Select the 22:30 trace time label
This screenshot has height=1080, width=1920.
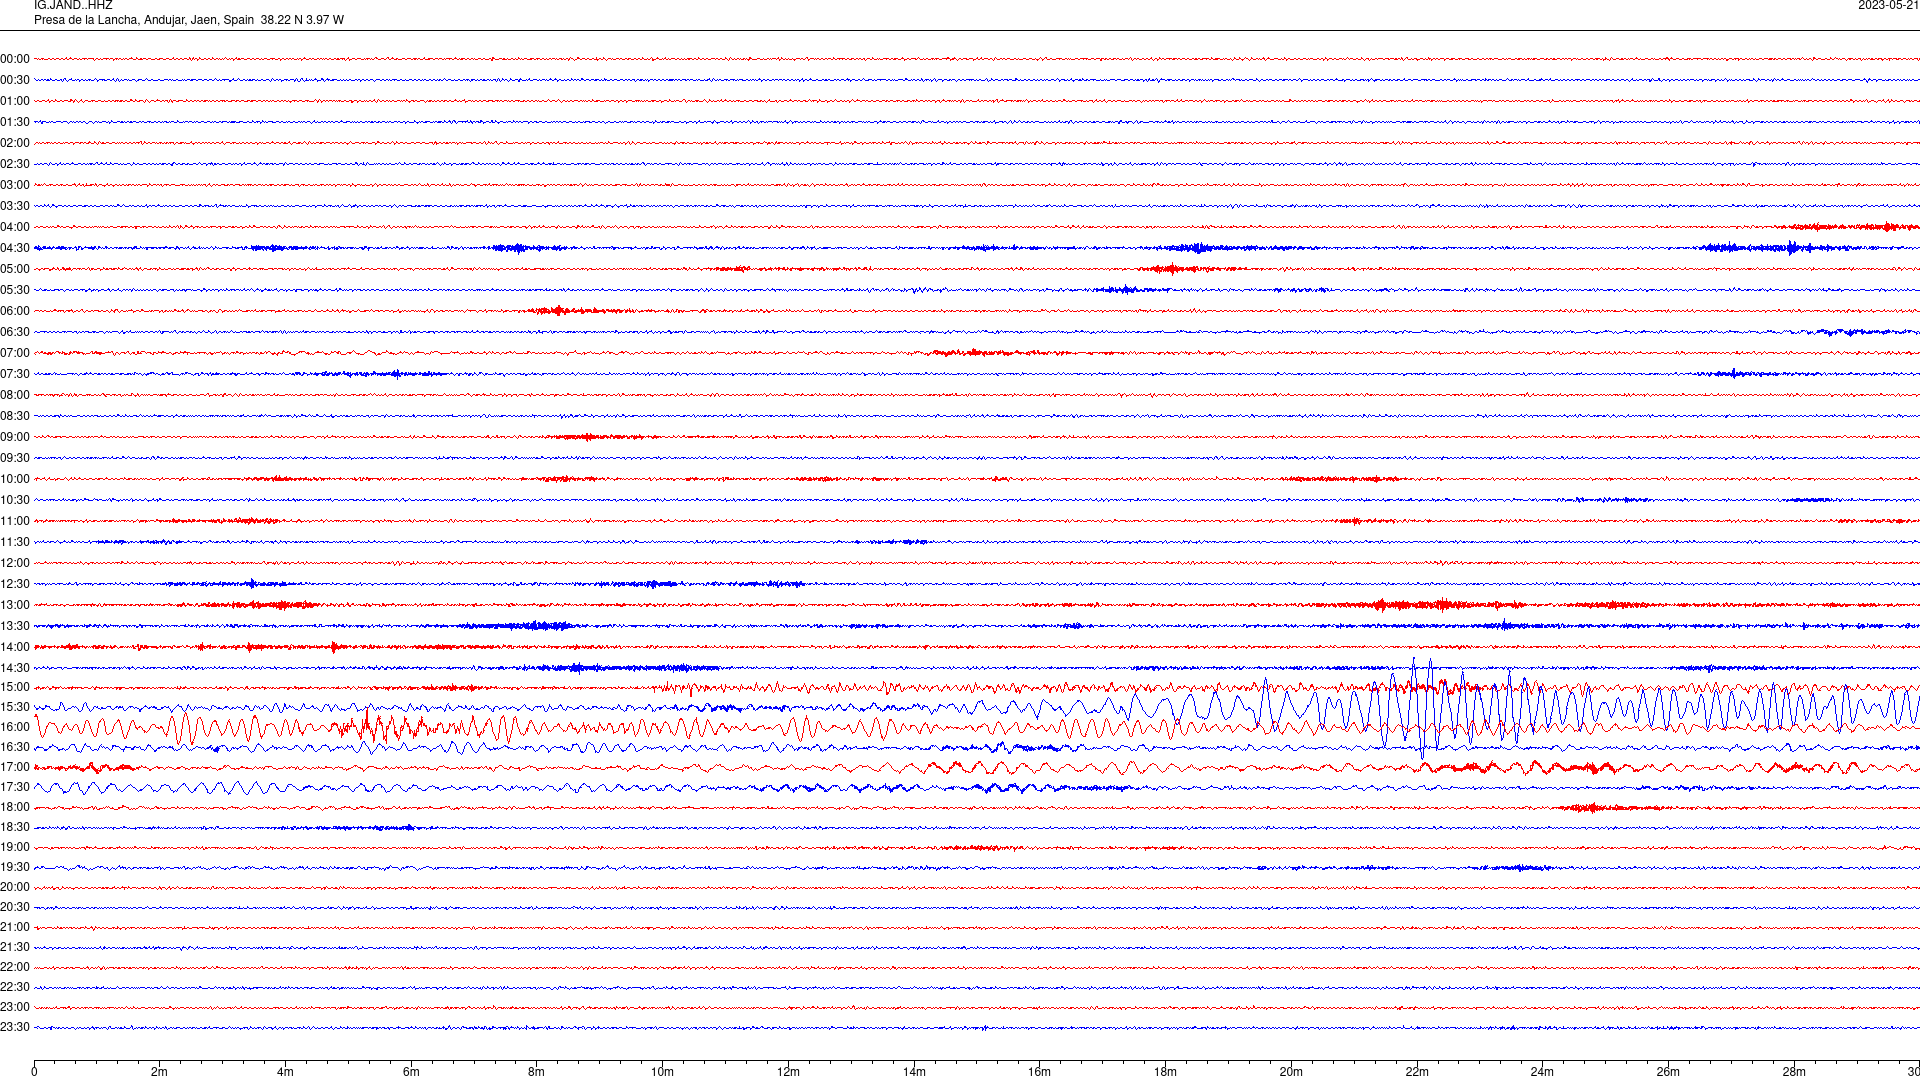pyautogui.click(x=15, y=987)
